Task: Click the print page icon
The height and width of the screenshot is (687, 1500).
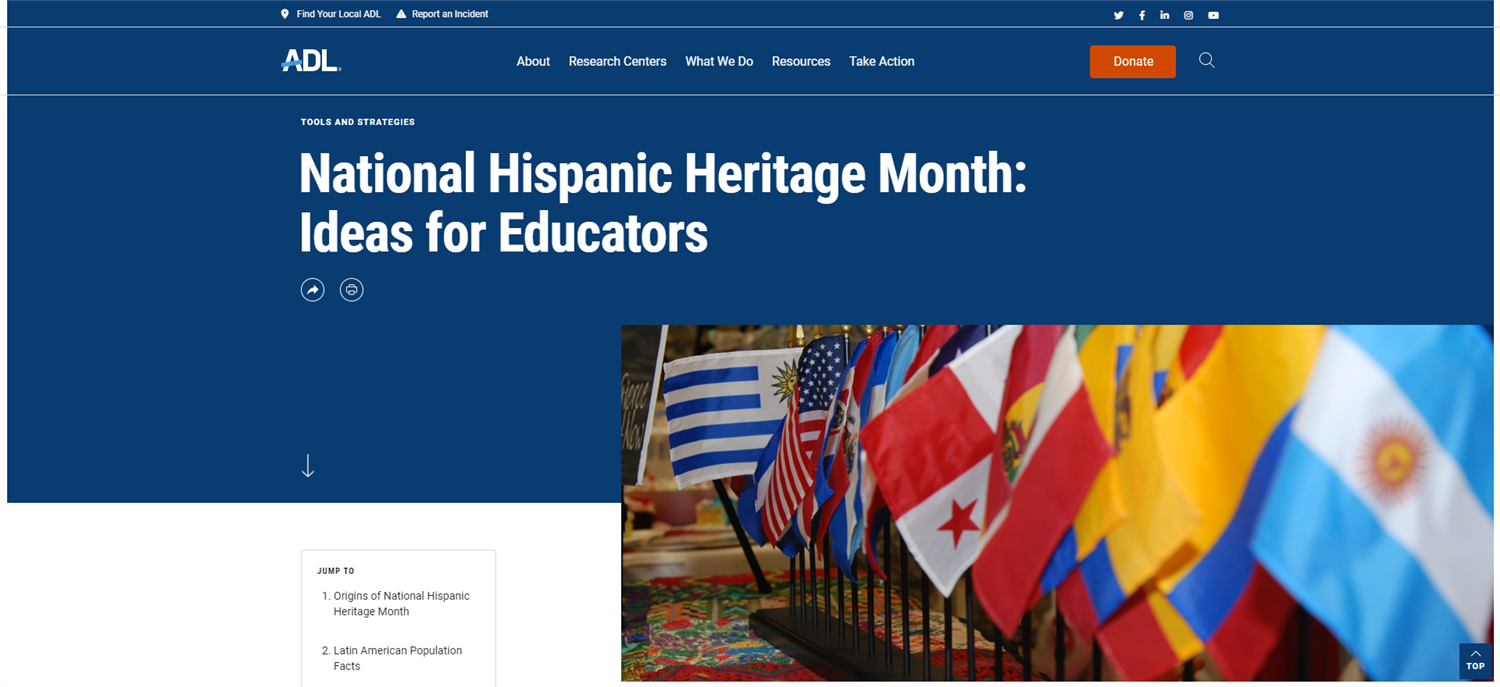Action: pos(351,290)
